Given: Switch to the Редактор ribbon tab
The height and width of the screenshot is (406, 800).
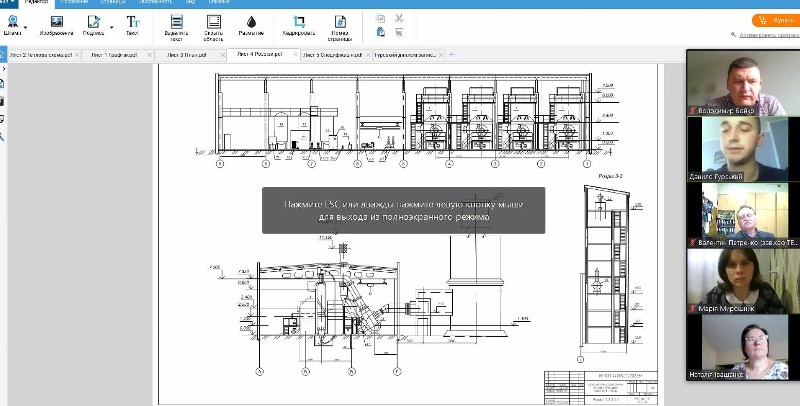Looking at the screenshot, I should pyautogui.click(x=35, y=3).
